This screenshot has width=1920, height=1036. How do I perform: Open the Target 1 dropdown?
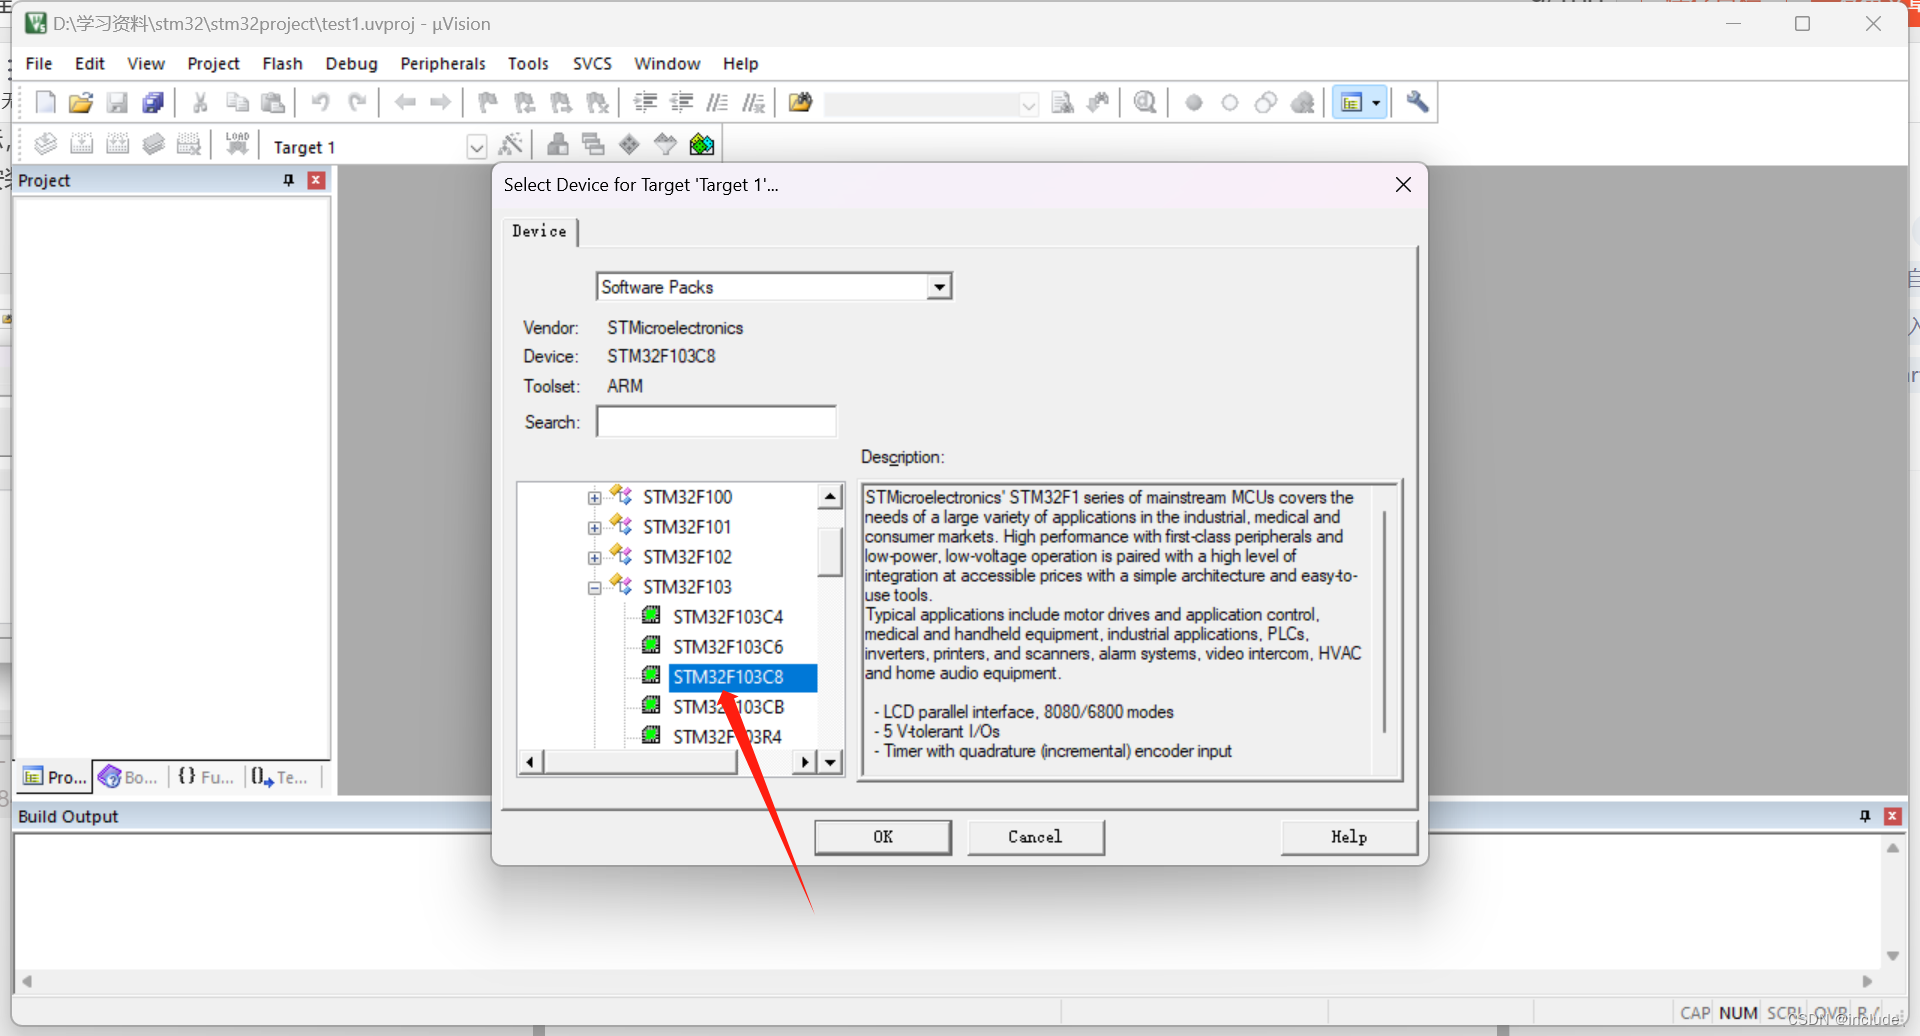point(477,147)
